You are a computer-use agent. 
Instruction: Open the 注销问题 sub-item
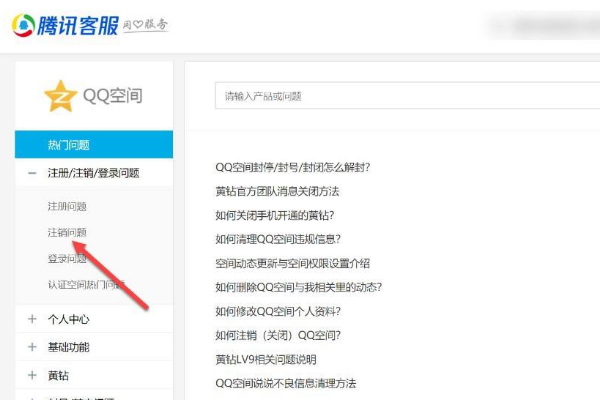(67, 232)
